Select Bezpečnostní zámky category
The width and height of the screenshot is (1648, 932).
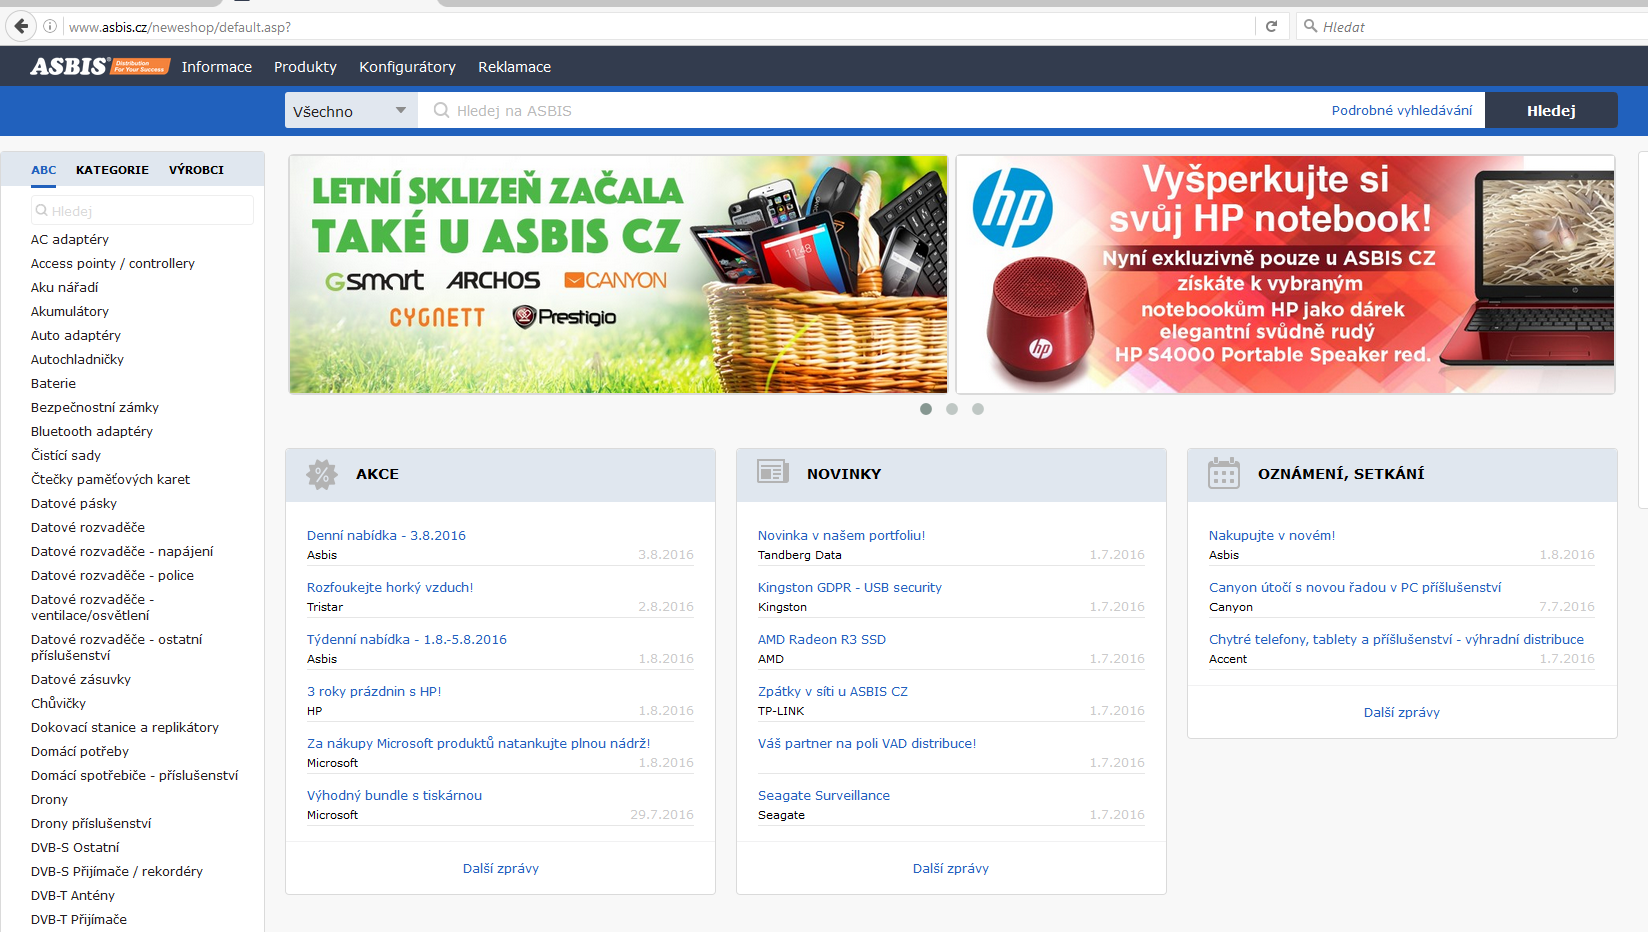[95, 408]
